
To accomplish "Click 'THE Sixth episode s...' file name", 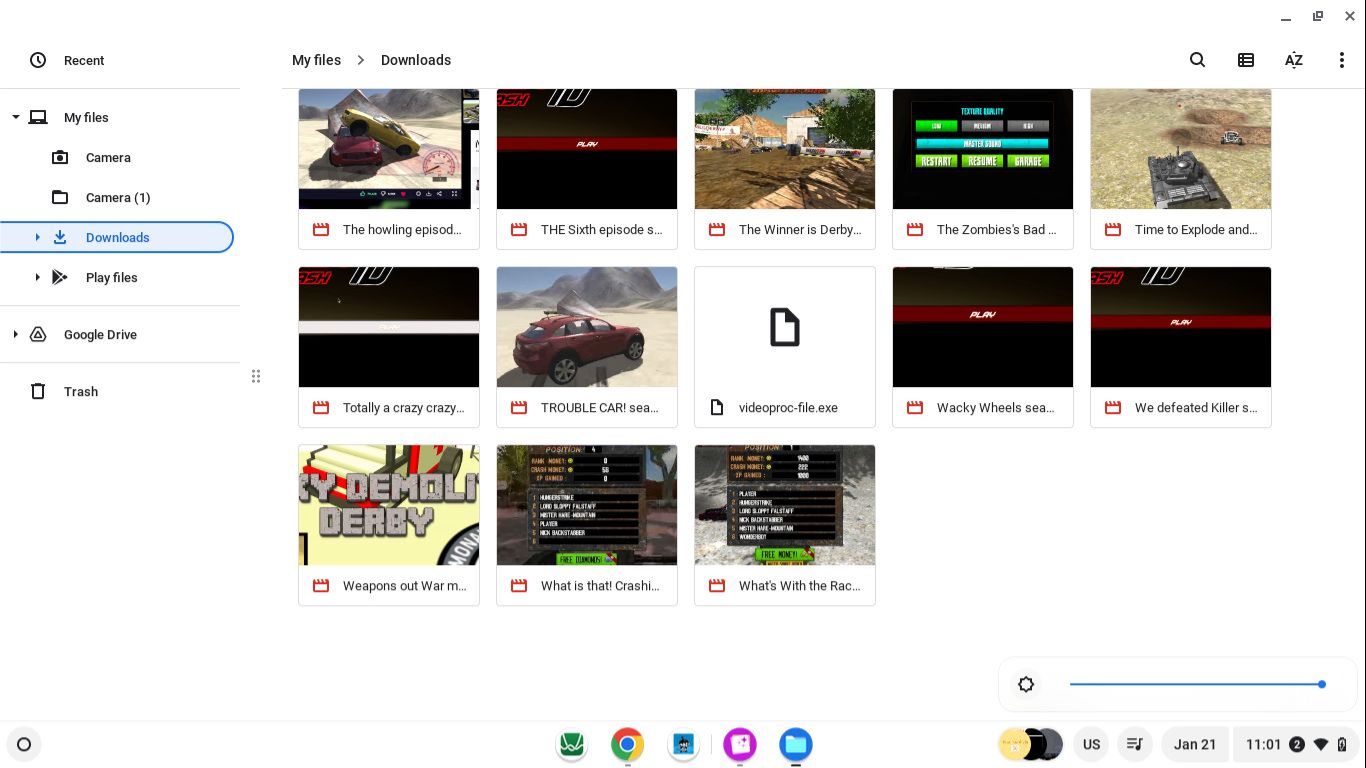I will coord(601,230).
